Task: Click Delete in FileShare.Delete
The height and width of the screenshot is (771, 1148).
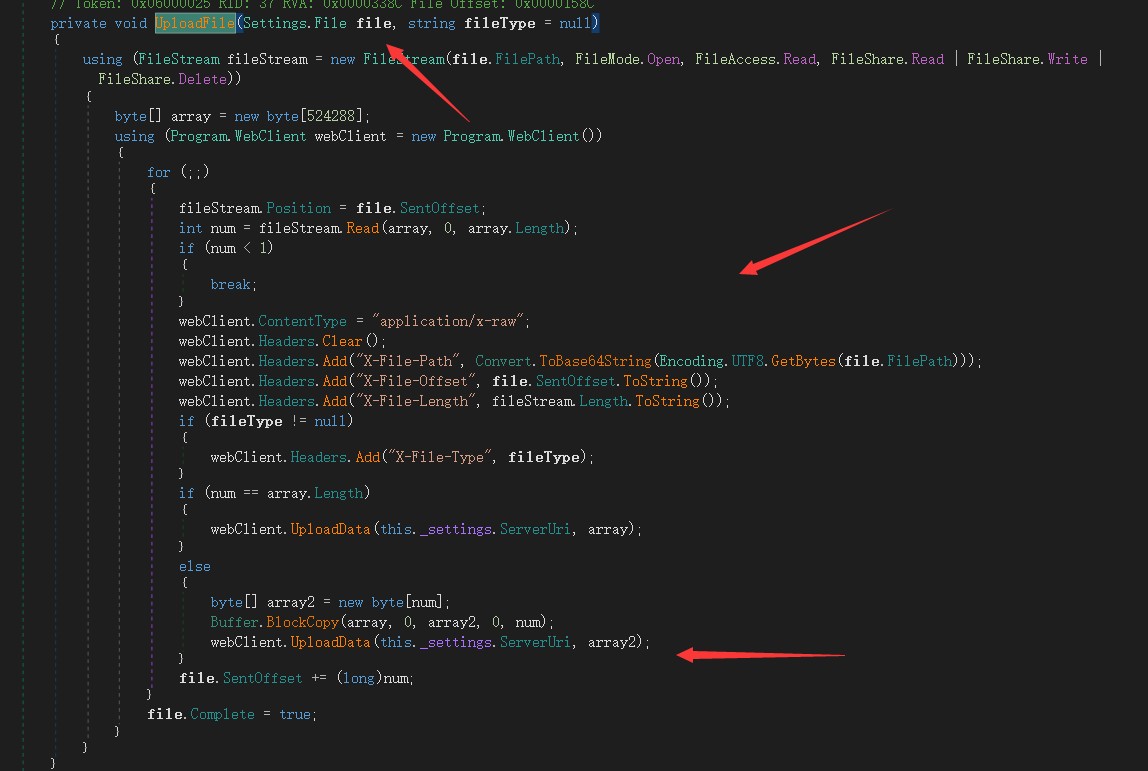Action: pos(204,78)
